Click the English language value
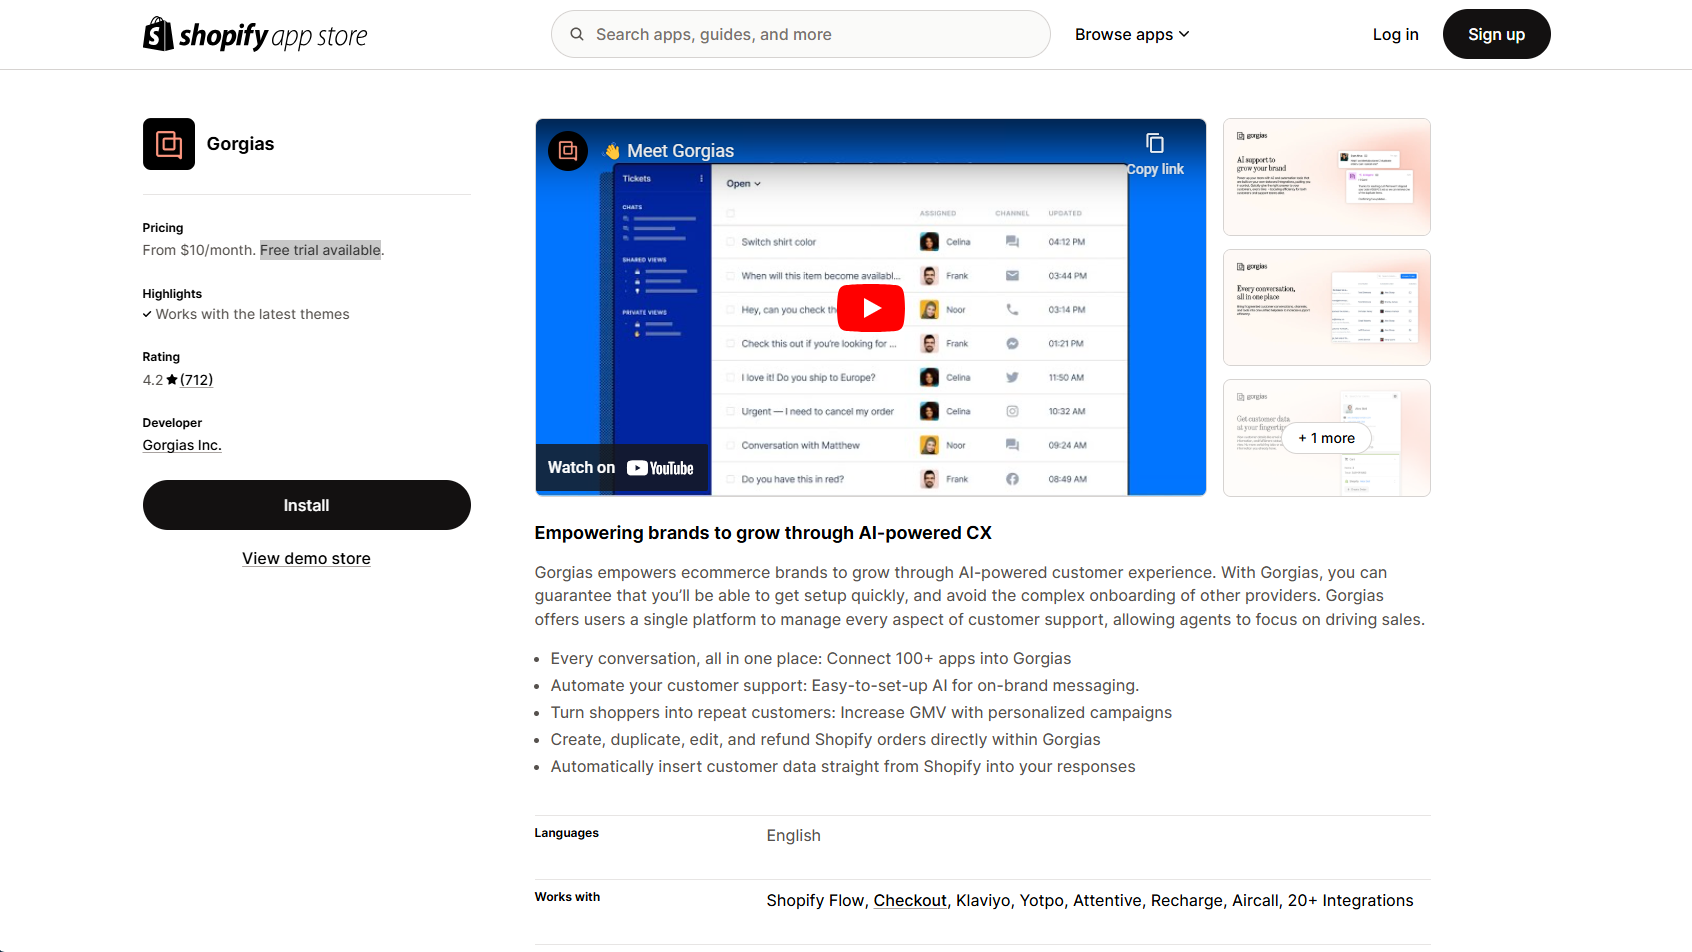 pos(793,835)
